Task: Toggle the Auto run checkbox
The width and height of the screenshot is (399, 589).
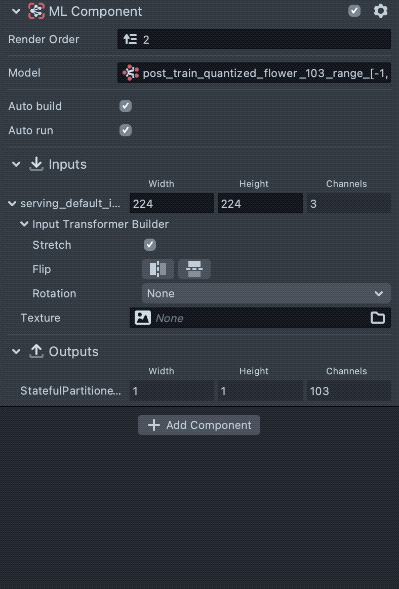Action: (x=125, y=130)
